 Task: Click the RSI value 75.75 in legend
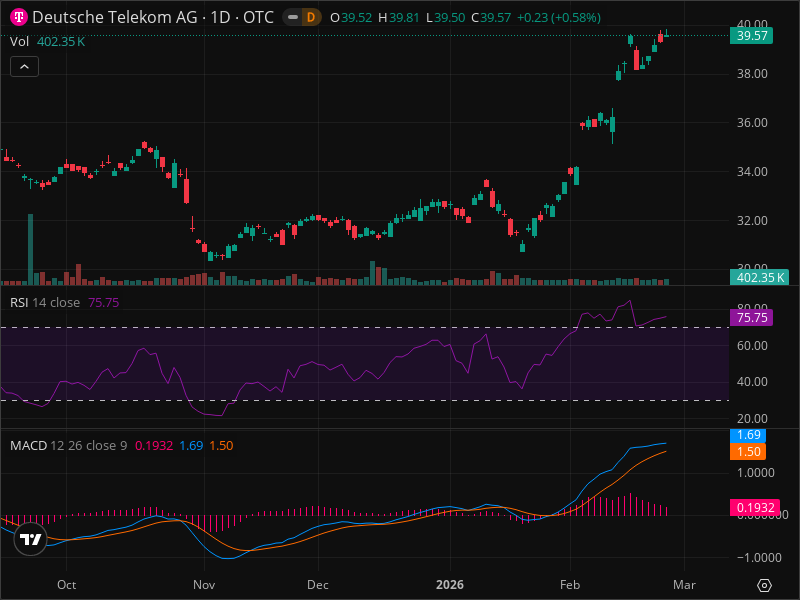pyautogui.click(x=104, y=303)
